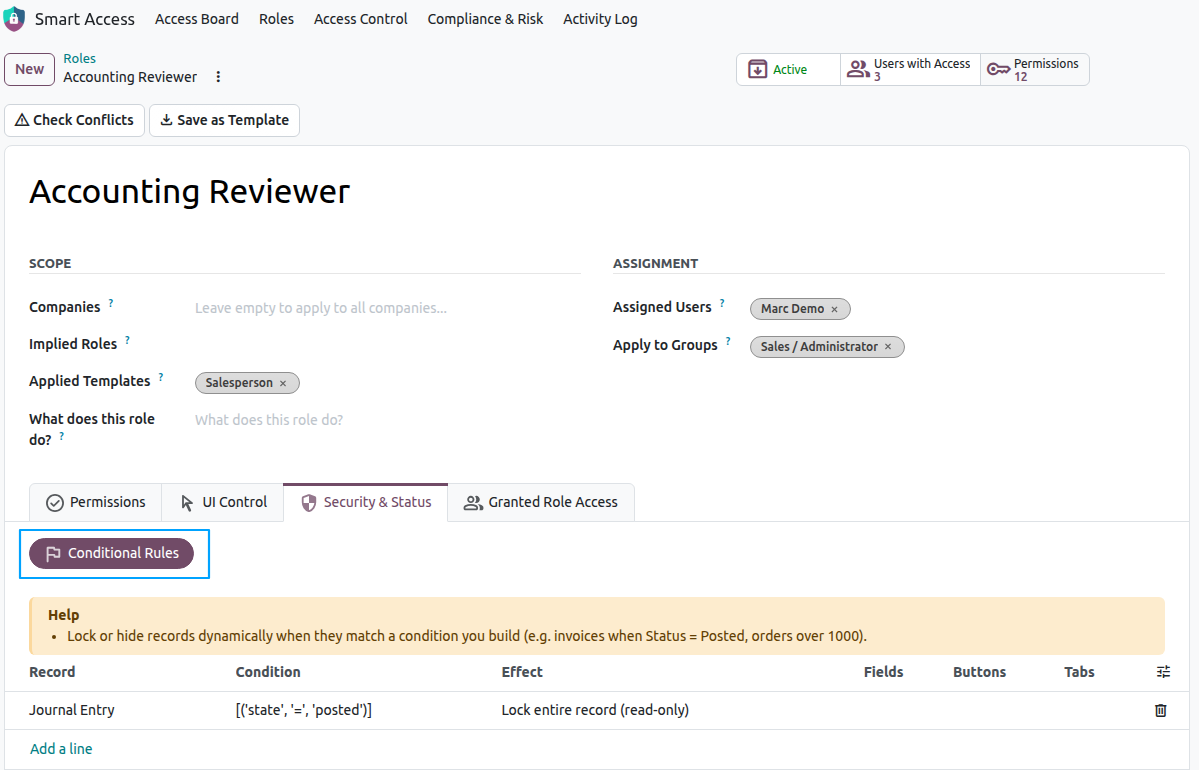Select the Conditional Rules pill button
Image resolution: width=1199 pixels, height=770 pixels.
pos(112,554)
